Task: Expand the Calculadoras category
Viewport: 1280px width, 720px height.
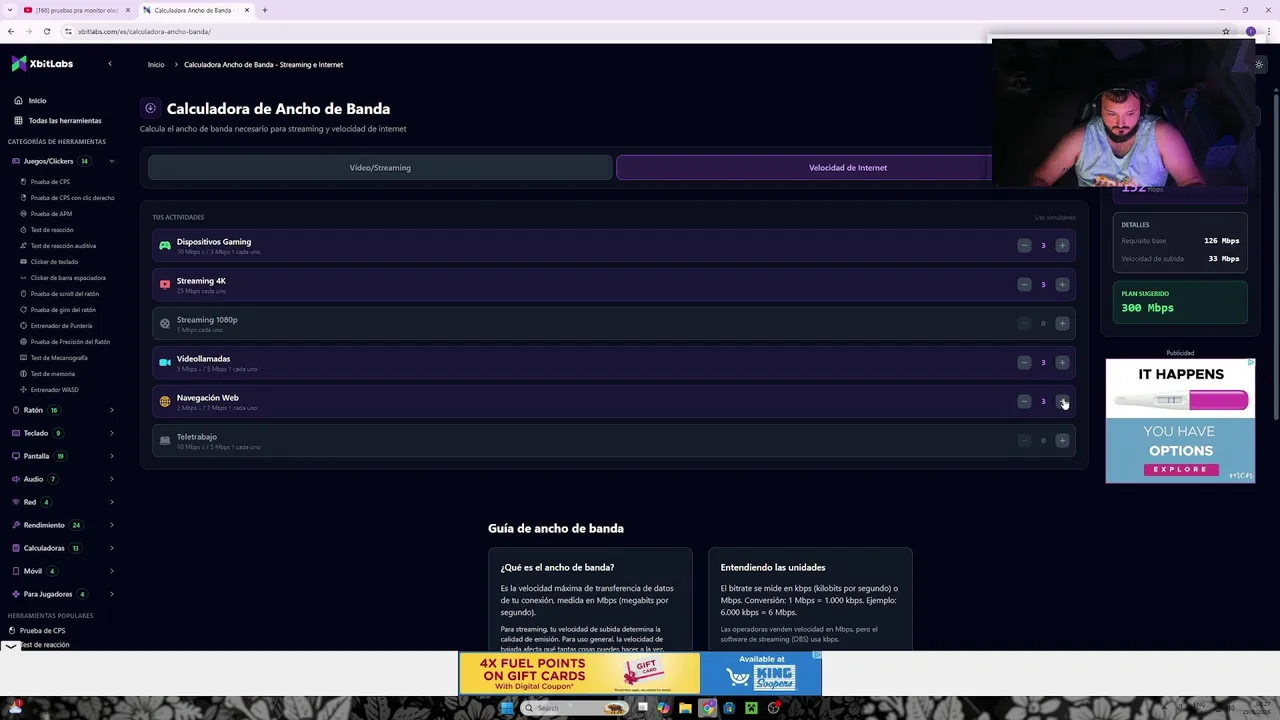Action: point(62,548)
